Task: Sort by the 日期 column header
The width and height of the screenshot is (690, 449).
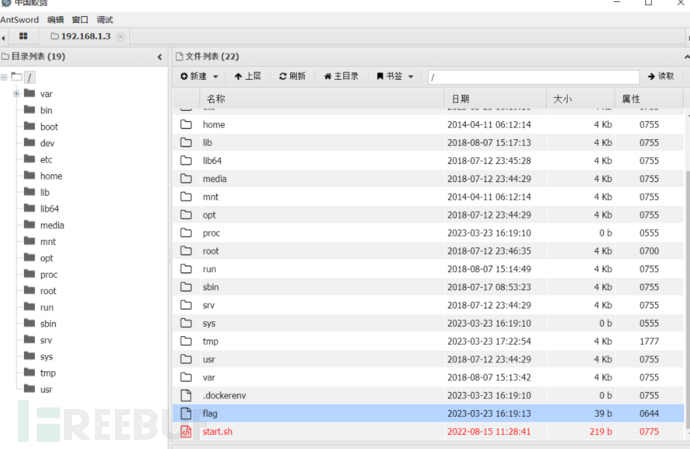Action: pyautogui.click(x=495, y=99)
